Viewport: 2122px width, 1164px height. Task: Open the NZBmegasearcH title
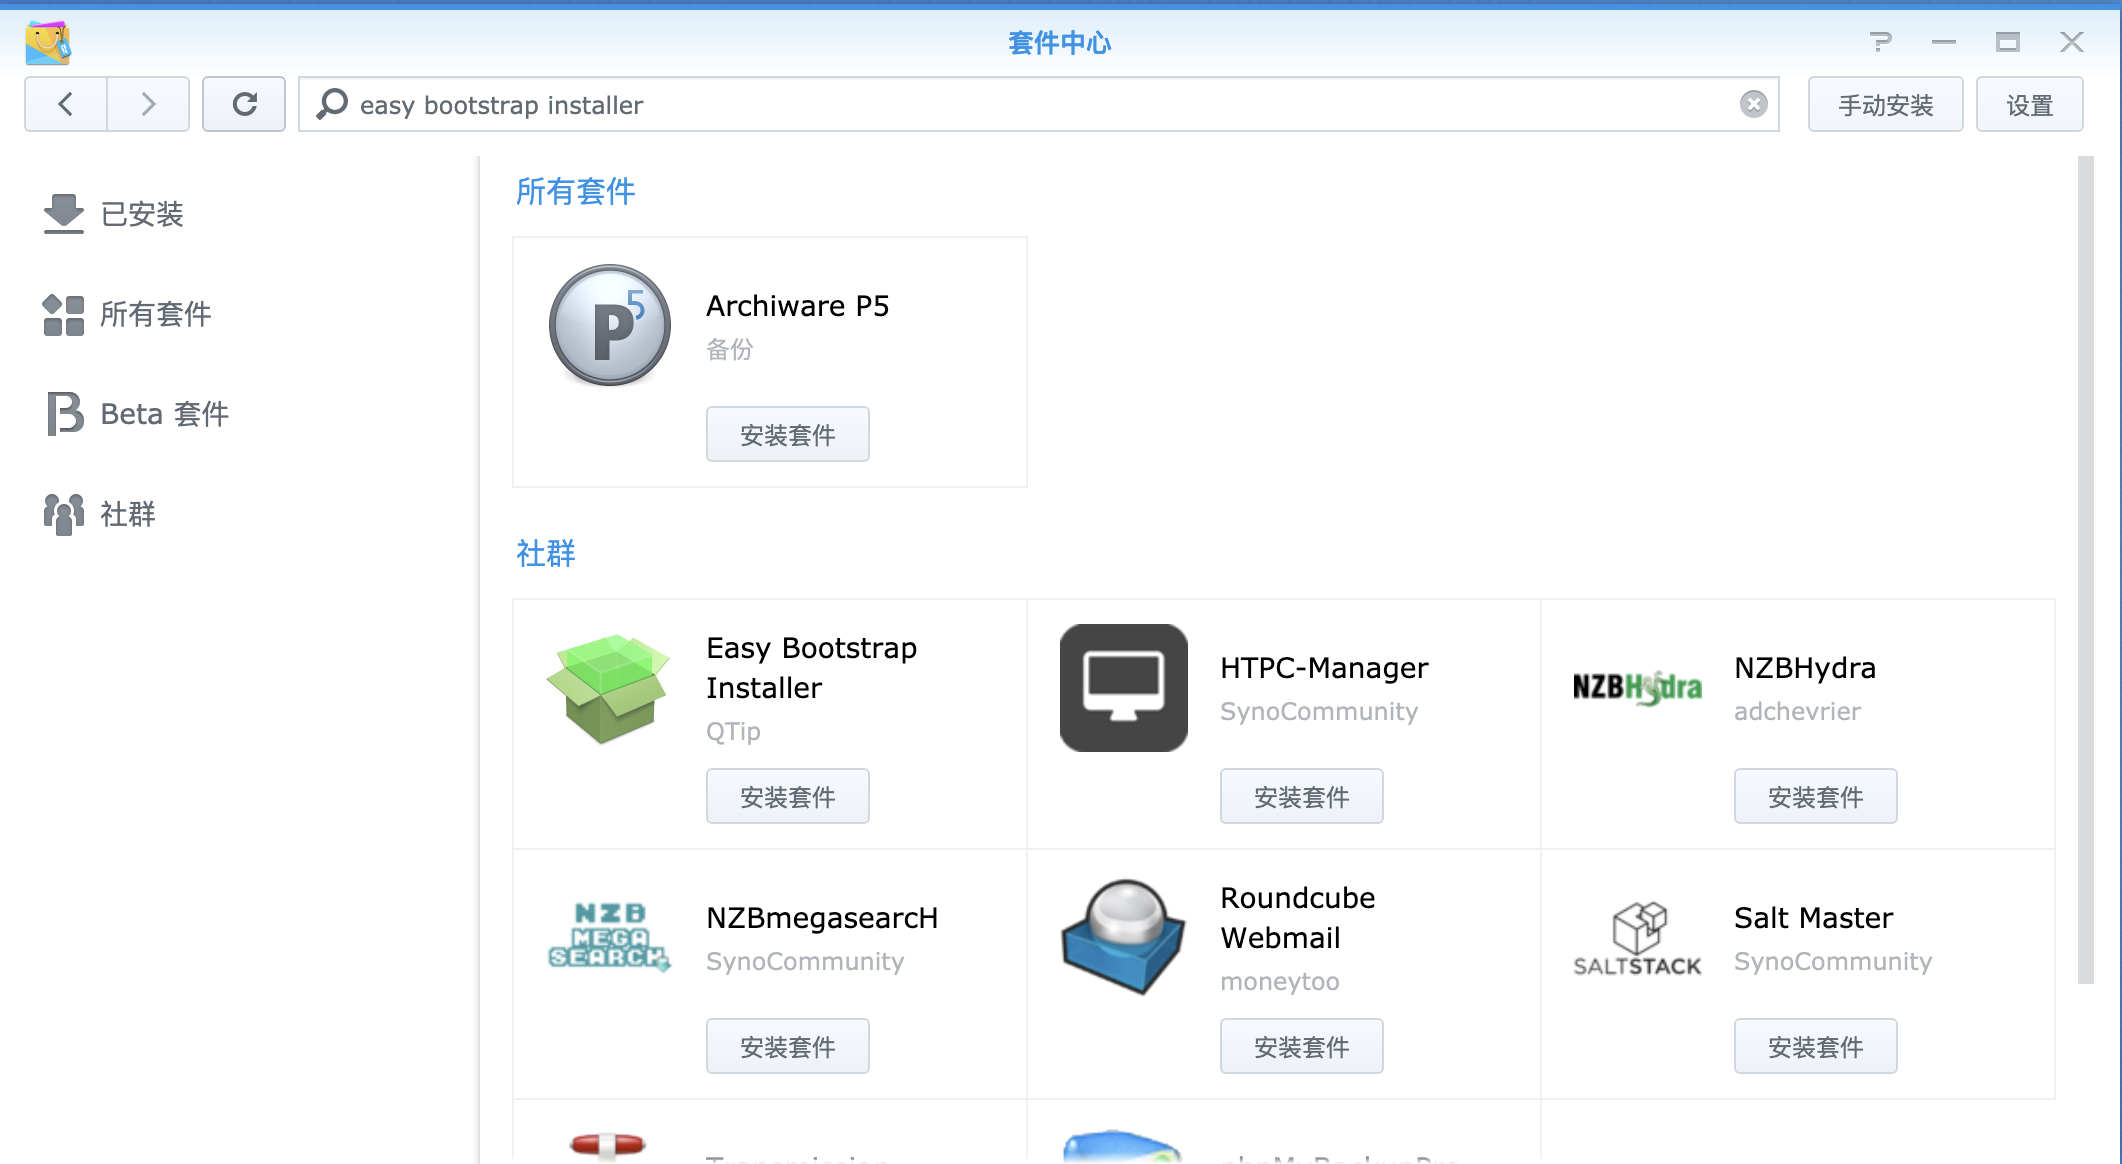click(x=822, y=918)
